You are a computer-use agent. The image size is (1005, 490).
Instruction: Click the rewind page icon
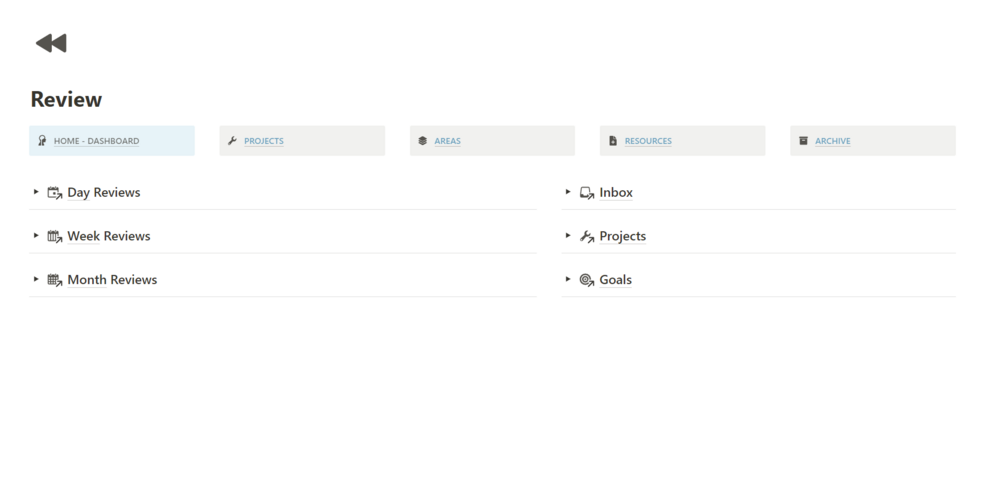[x=51, y=43]
